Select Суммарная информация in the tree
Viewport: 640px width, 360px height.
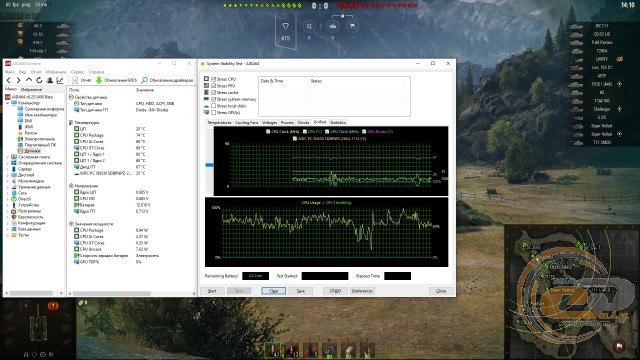pos(41,109)
